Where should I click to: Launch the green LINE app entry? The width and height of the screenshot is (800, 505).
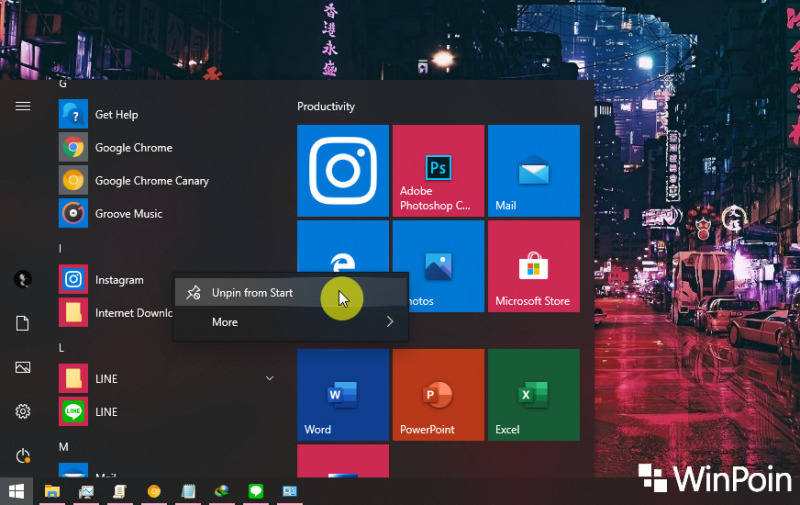pyautogui.click(x=168, y=412)
